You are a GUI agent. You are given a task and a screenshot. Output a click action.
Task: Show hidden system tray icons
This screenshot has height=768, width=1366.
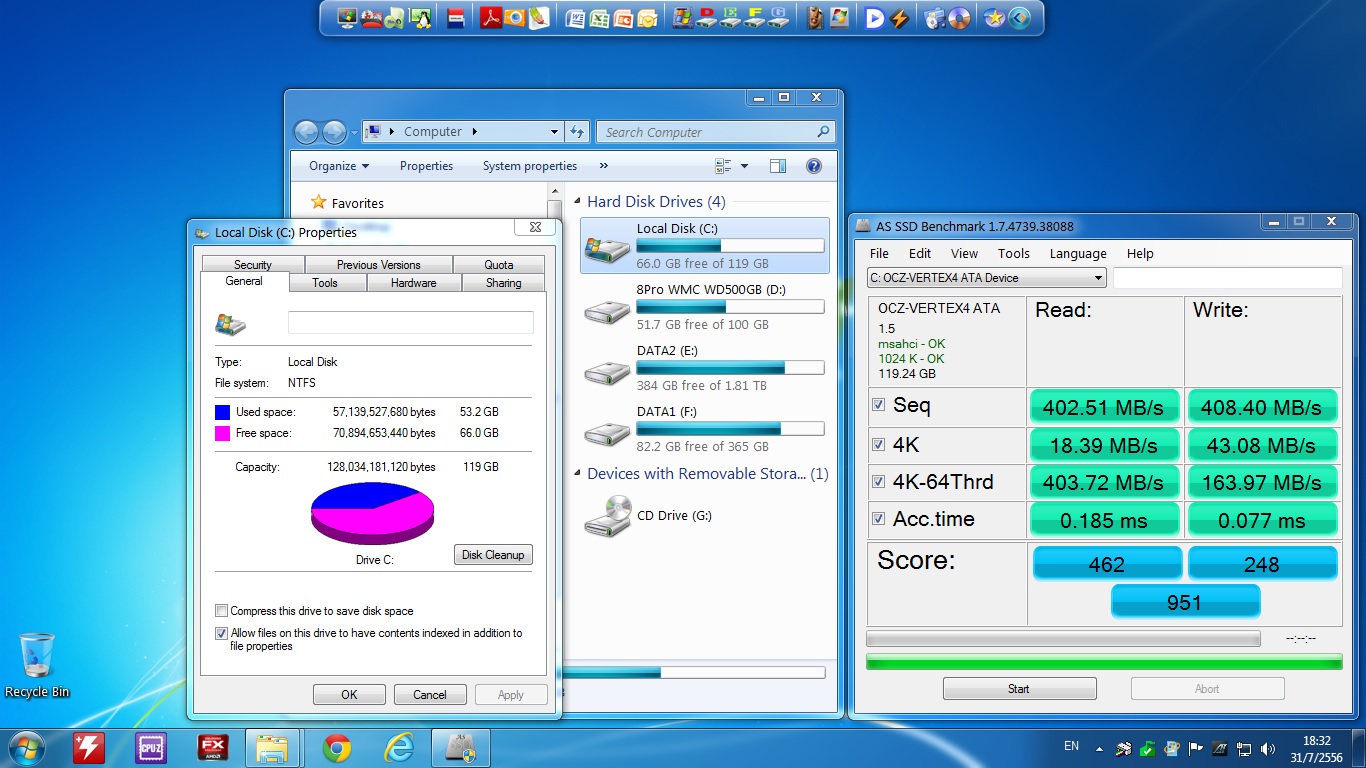(x=1100, y=748)
